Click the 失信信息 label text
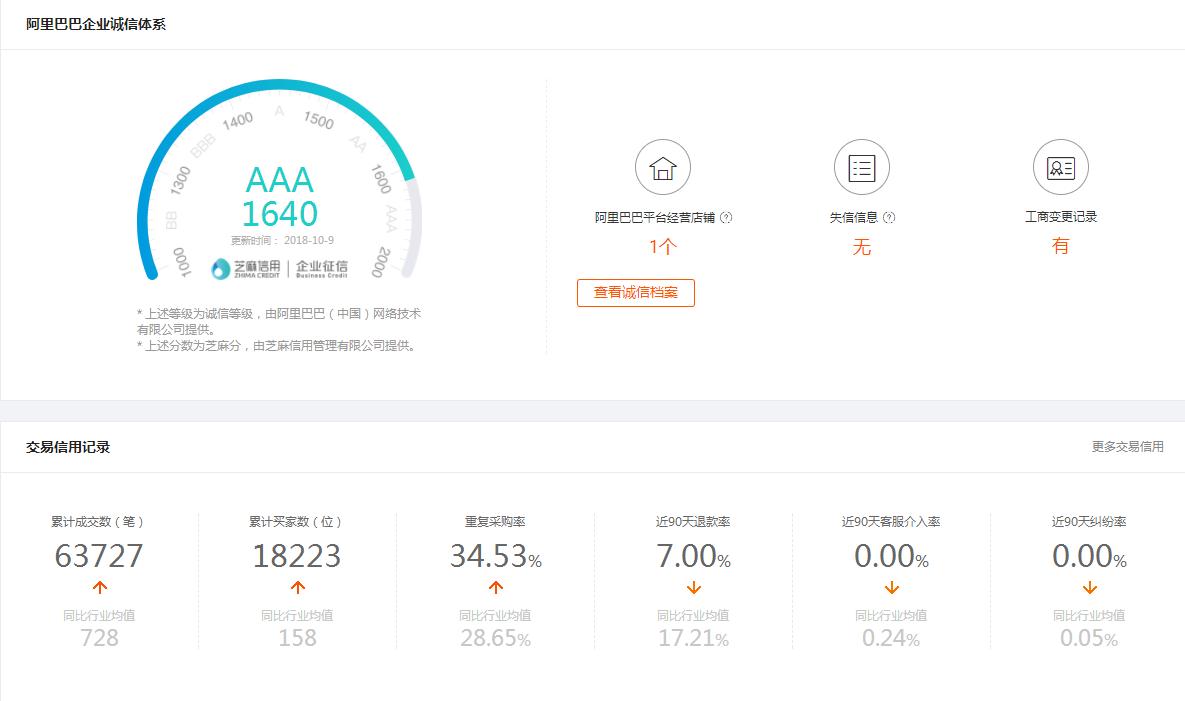This screenshot has height=701, width=1185. click(x=854, y=218)
